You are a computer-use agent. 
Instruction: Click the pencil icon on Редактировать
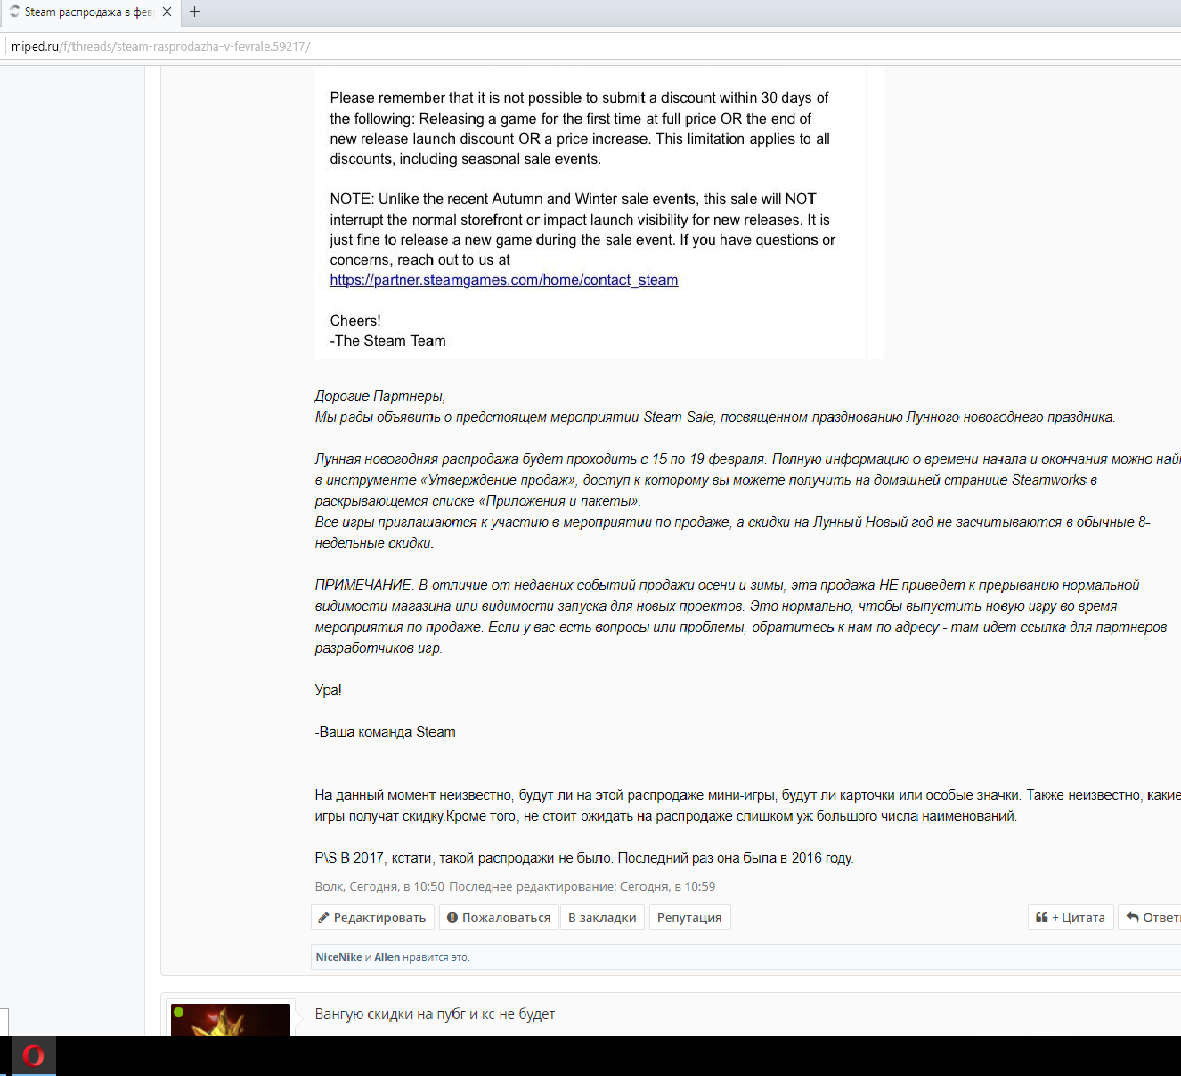click(324, 917)
